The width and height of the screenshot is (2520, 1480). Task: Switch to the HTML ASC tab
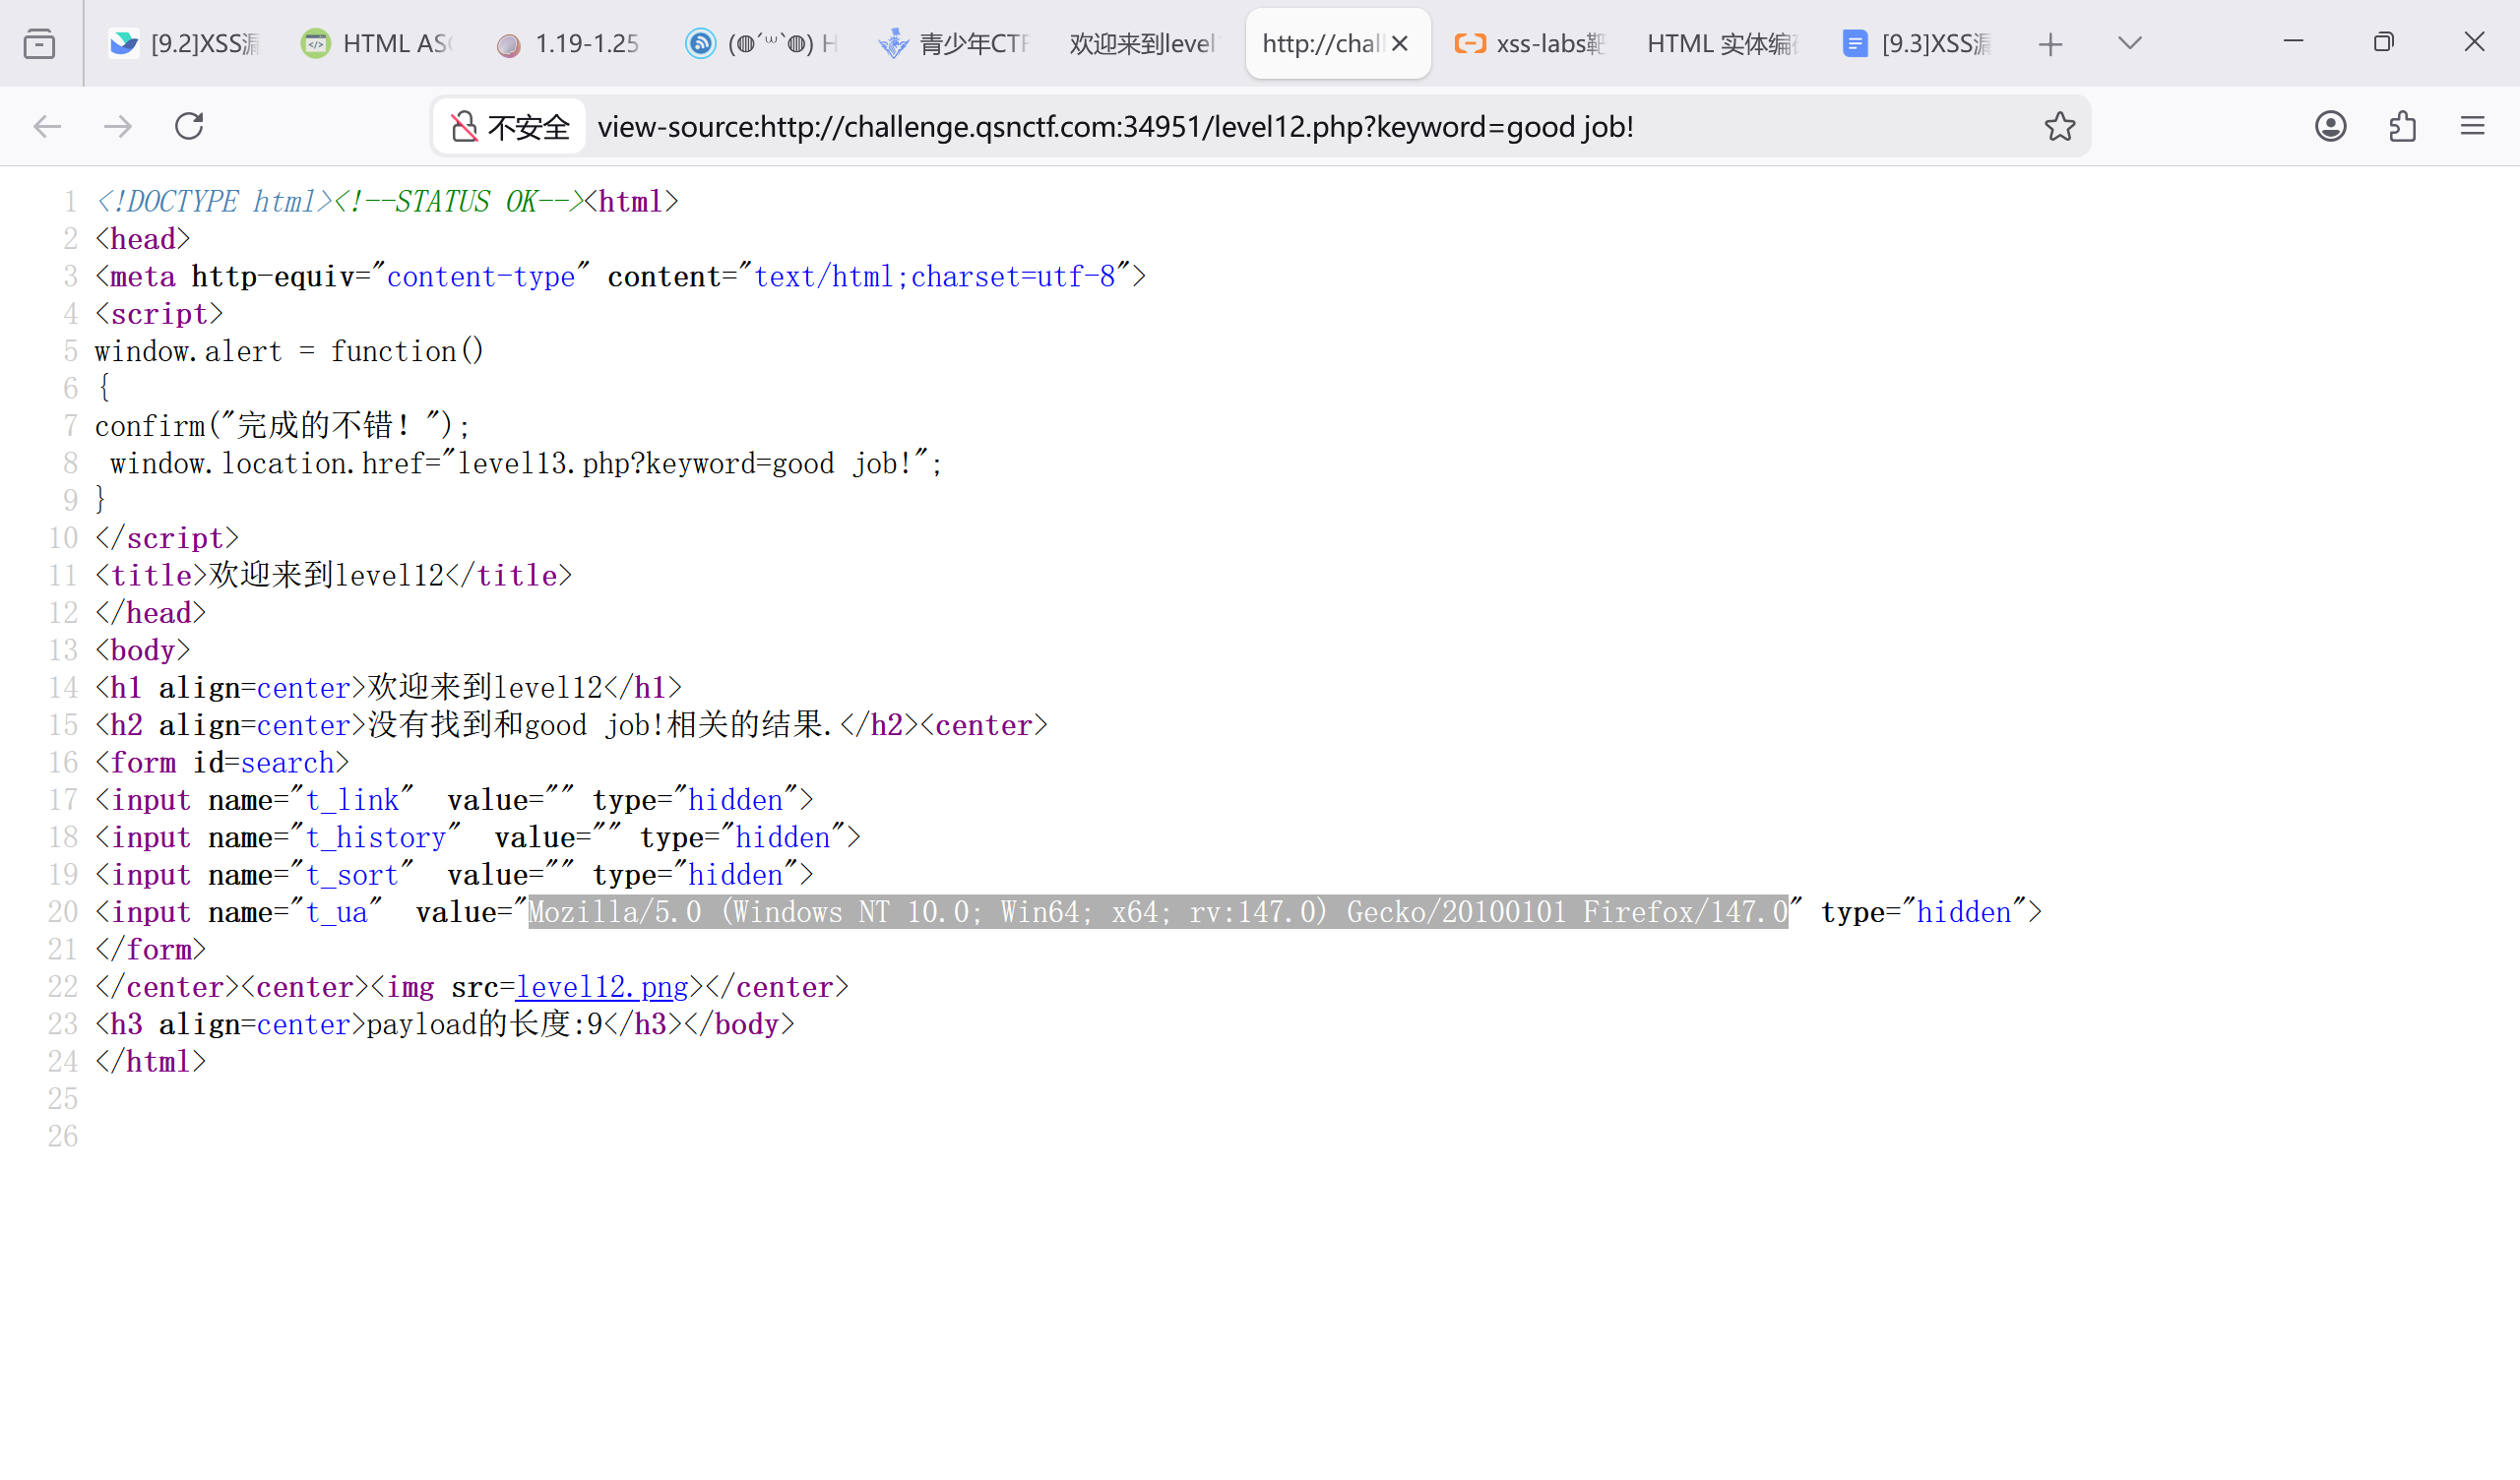click(x=378, y=44)
